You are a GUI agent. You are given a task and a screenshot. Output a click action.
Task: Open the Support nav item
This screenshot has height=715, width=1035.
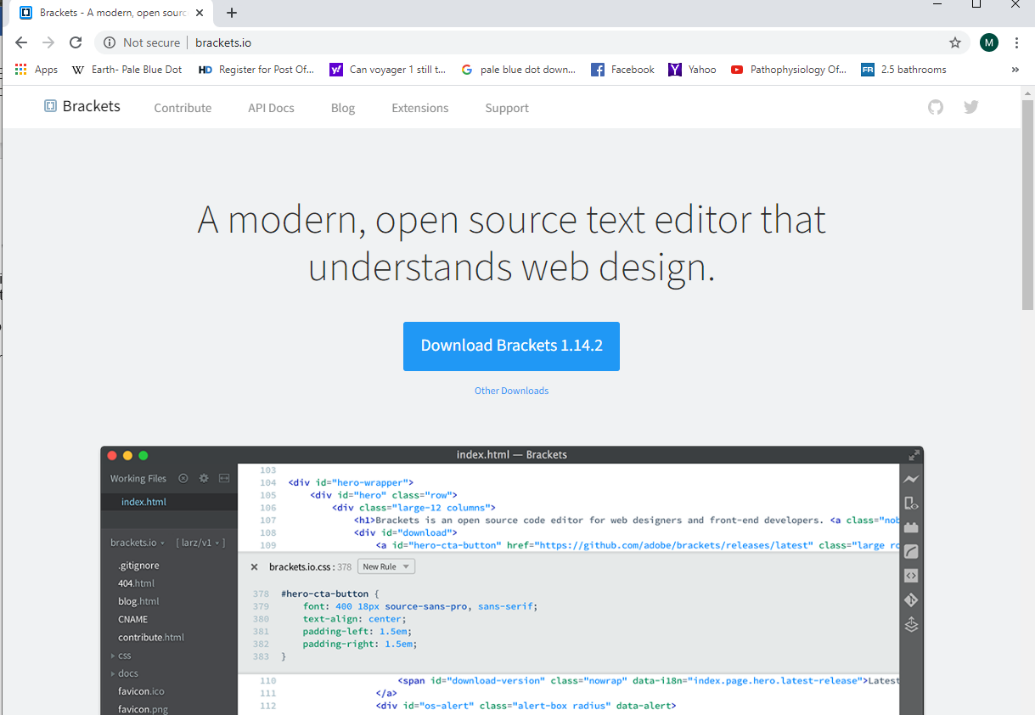point(507,108)
